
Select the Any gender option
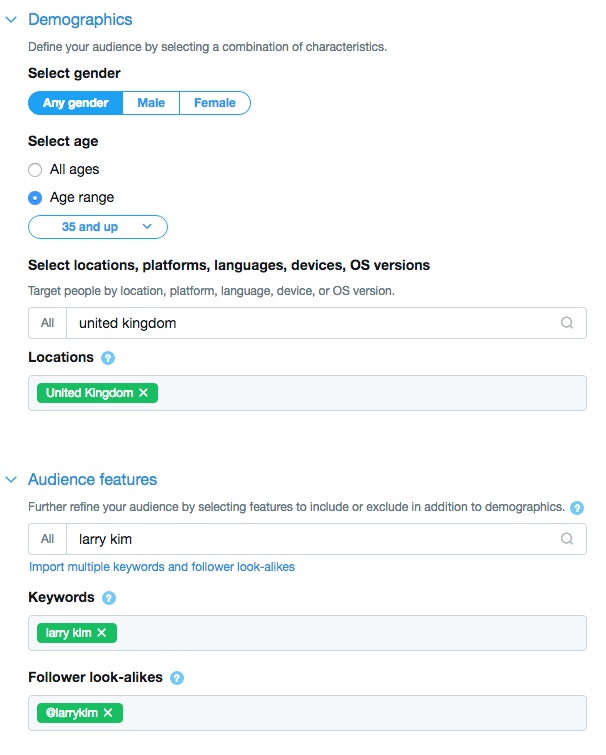coord(75,103)
